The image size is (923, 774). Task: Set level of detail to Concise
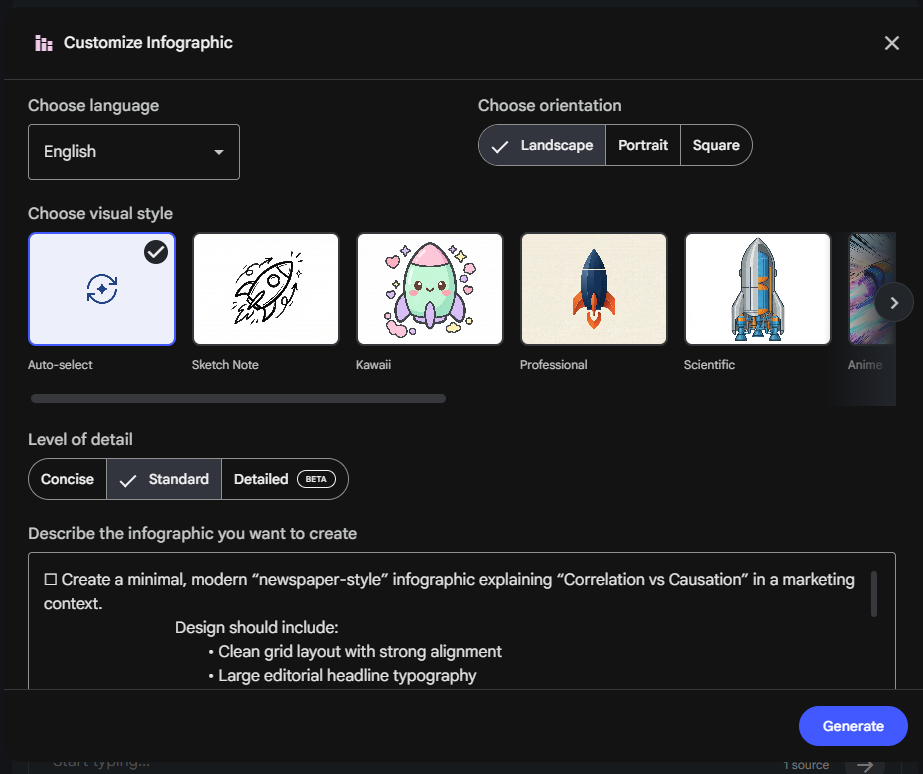(x=68, y=479)
